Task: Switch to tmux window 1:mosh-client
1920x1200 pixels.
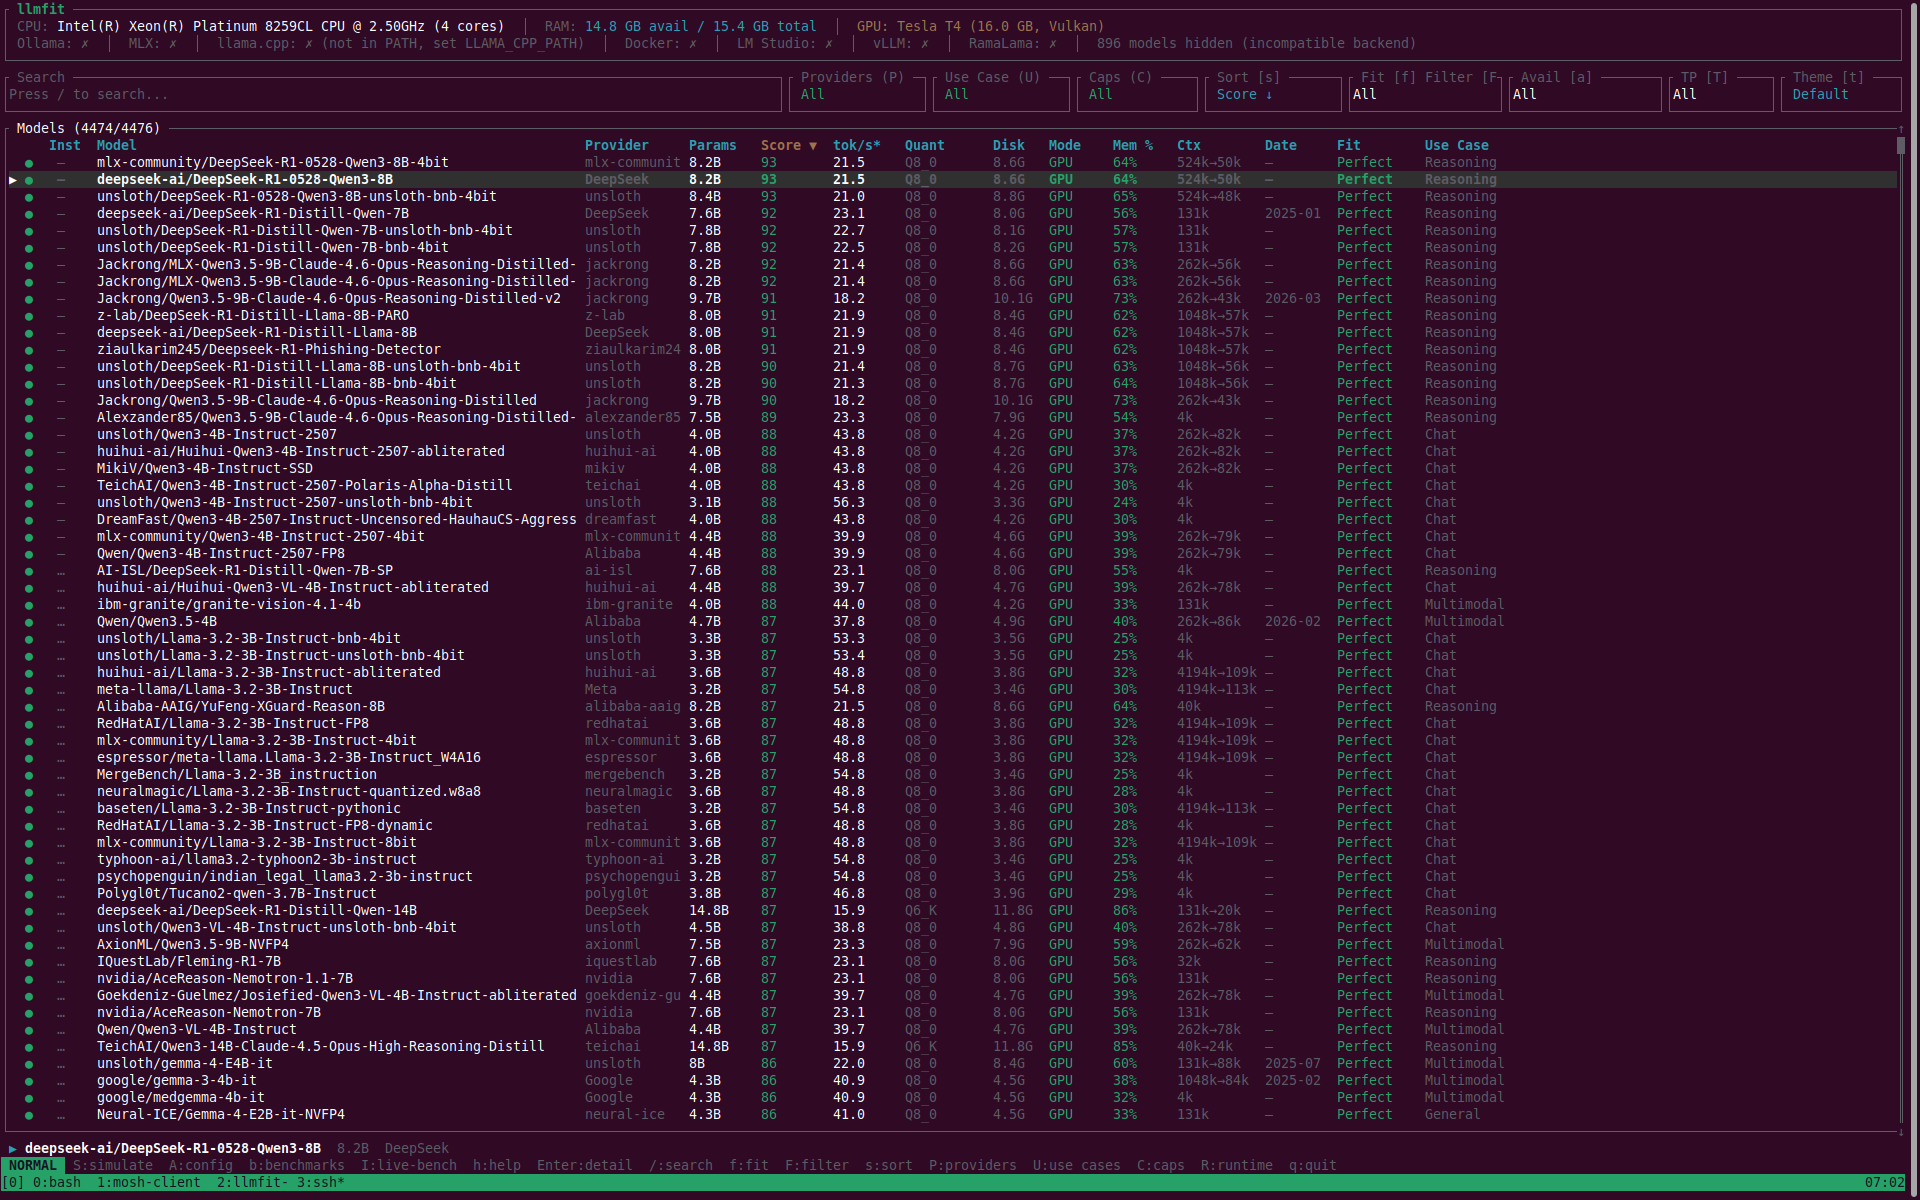Action: pyautogui.click(x=148, y=1183)
